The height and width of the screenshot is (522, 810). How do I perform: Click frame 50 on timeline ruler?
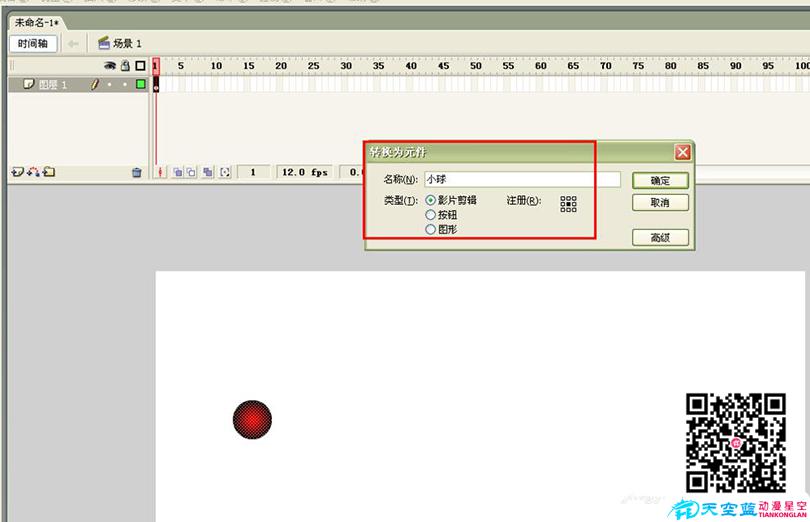click(476, 66)
